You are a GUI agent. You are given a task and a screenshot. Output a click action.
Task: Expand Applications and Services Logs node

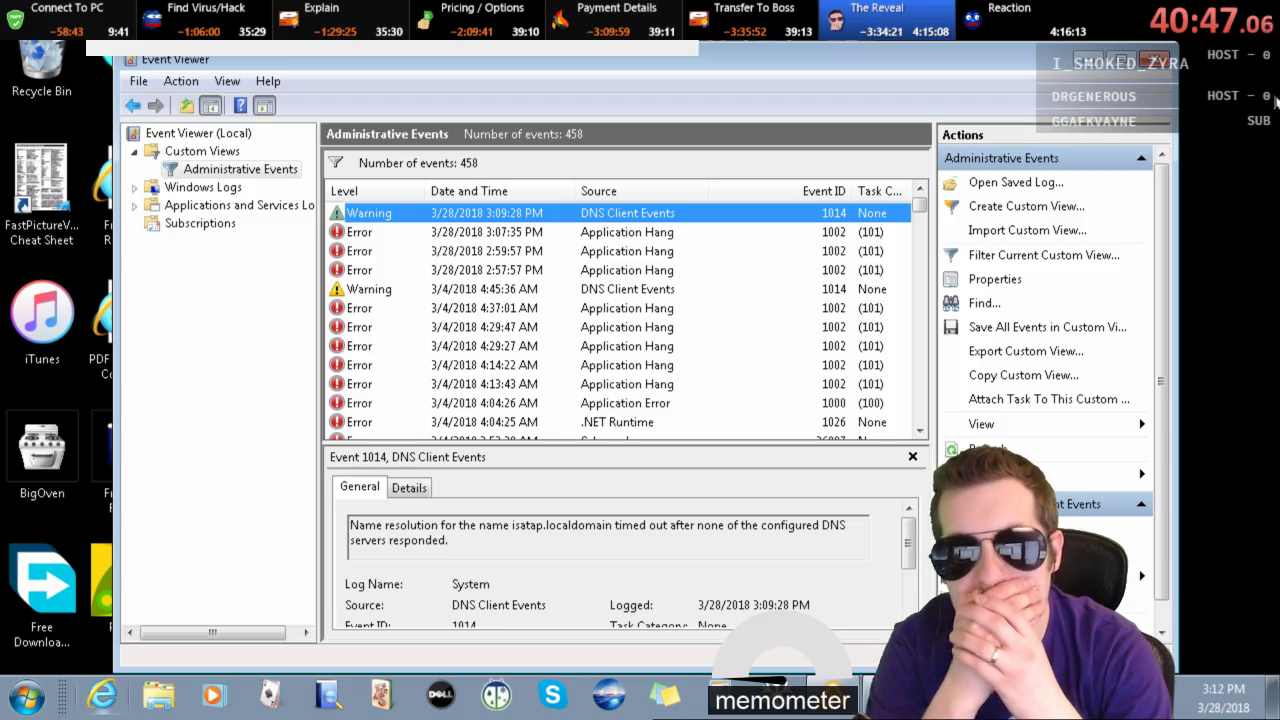tap(135, 206)
